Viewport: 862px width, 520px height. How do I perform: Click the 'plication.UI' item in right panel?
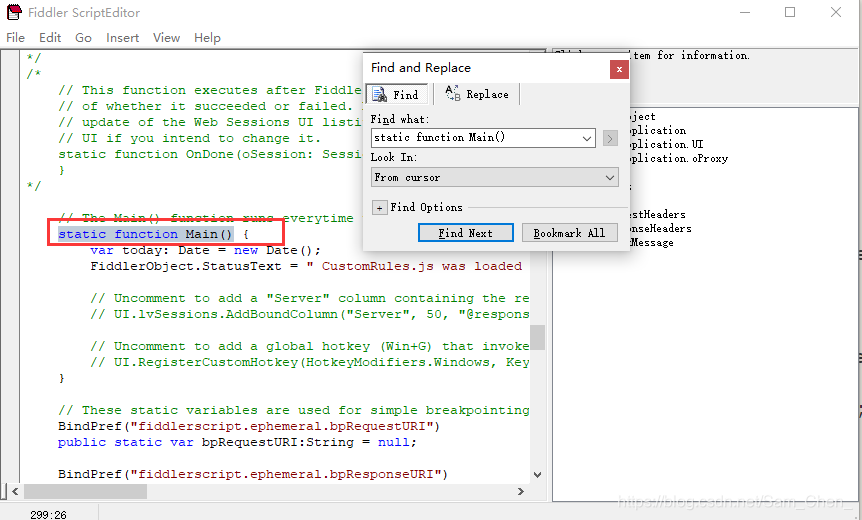click(667, 144)
